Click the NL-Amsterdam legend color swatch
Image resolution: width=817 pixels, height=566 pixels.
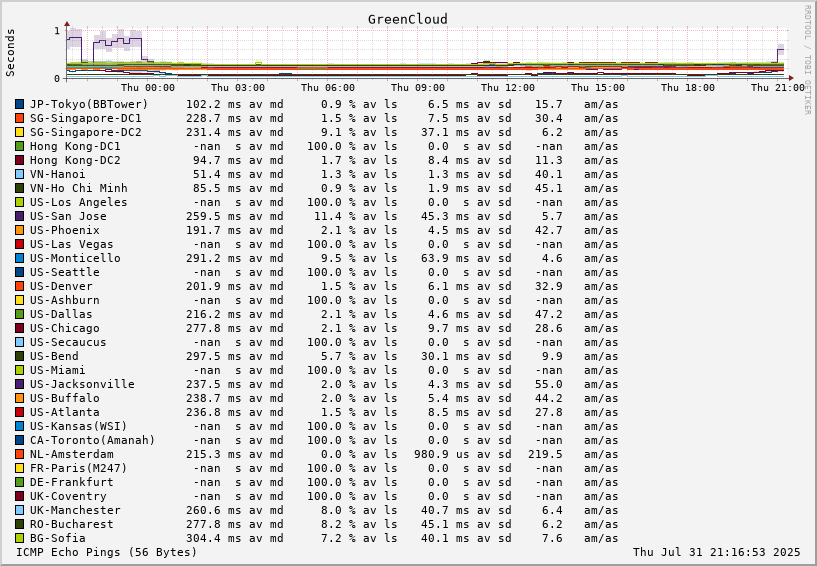pos(19,454)
